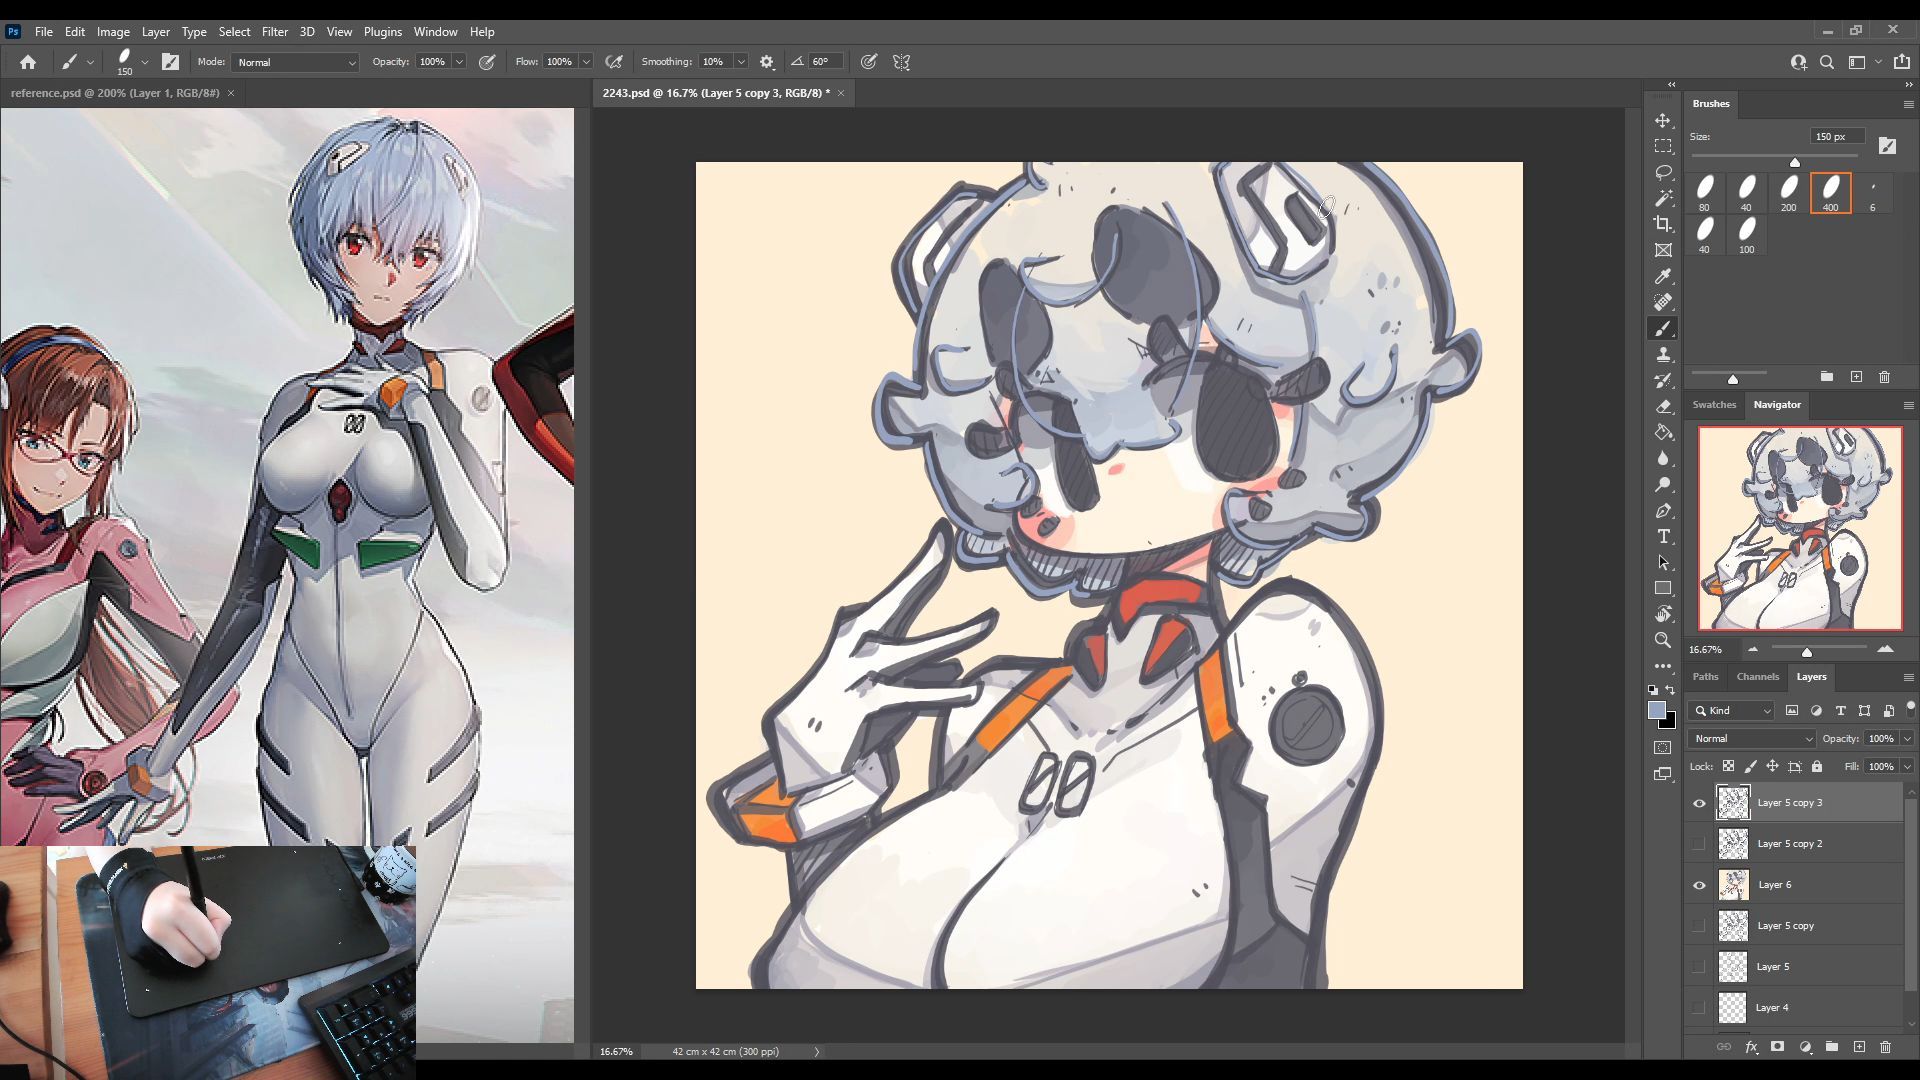Open the Filter menu
Screen dimensions: 1920x1080
274,32
